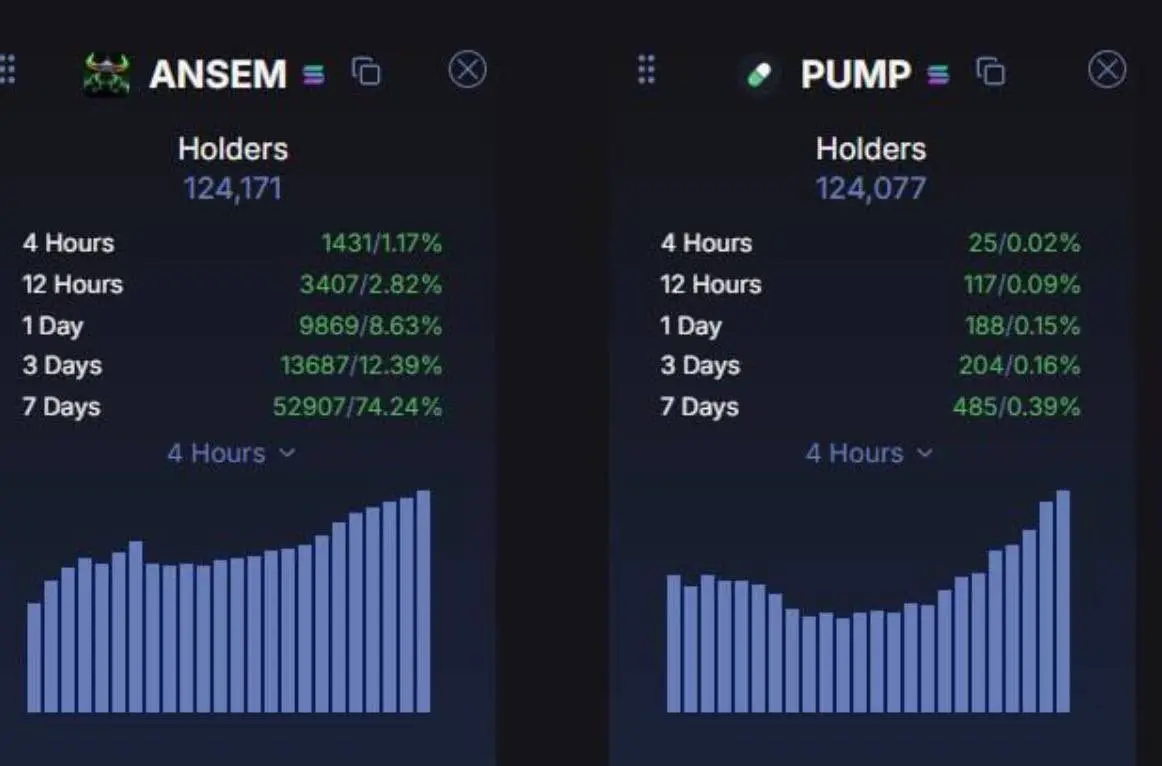Click ANSEM holders count 124,171
1162x766 pixels.
(233, 188)
